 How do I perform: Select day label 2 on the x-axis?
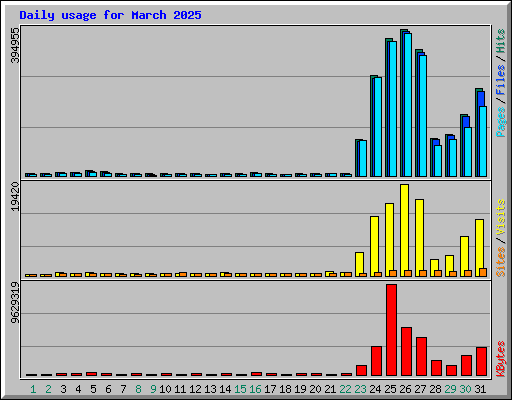48,389
